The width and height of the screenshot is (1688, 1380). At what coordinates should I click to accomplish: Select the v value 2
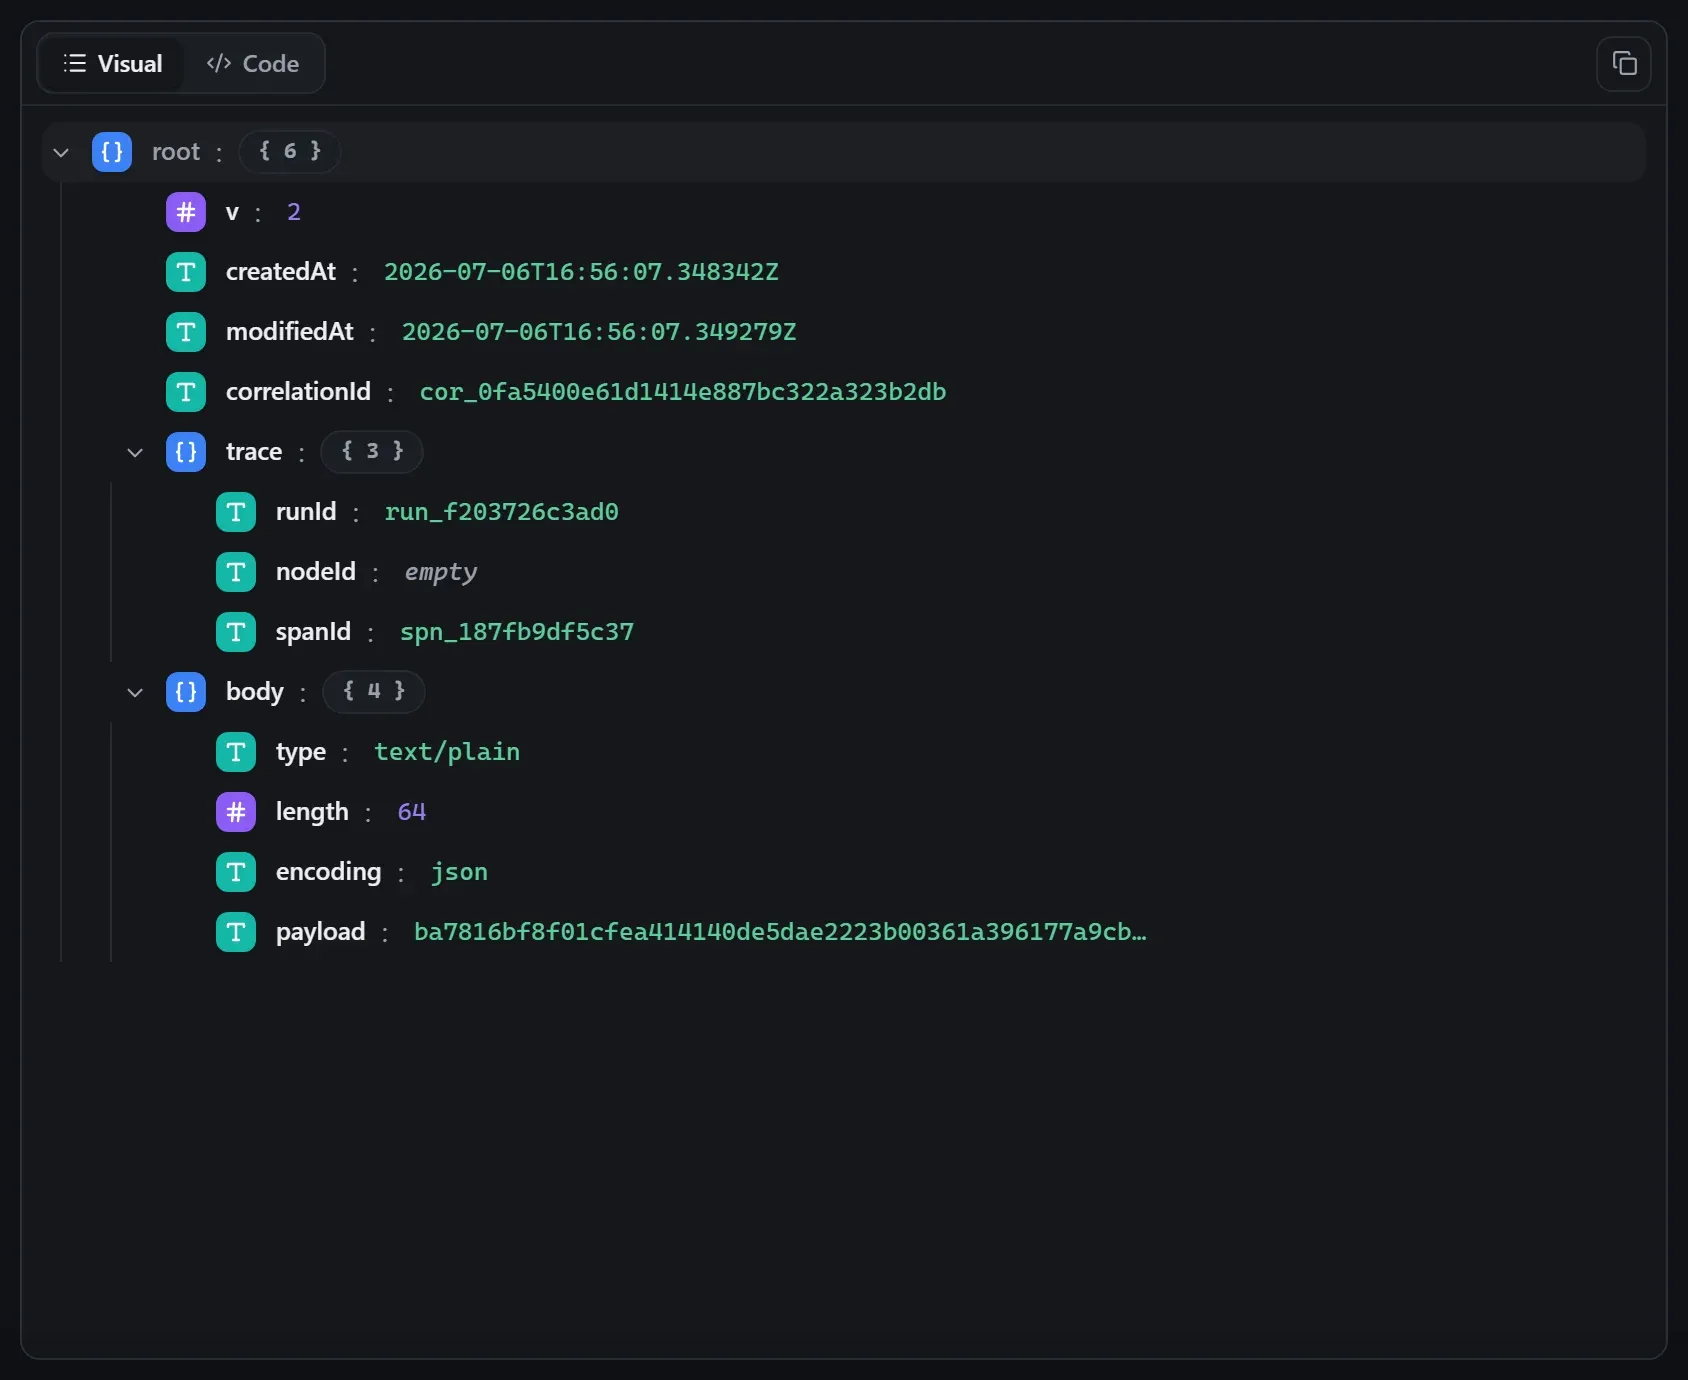coord(294,212)
